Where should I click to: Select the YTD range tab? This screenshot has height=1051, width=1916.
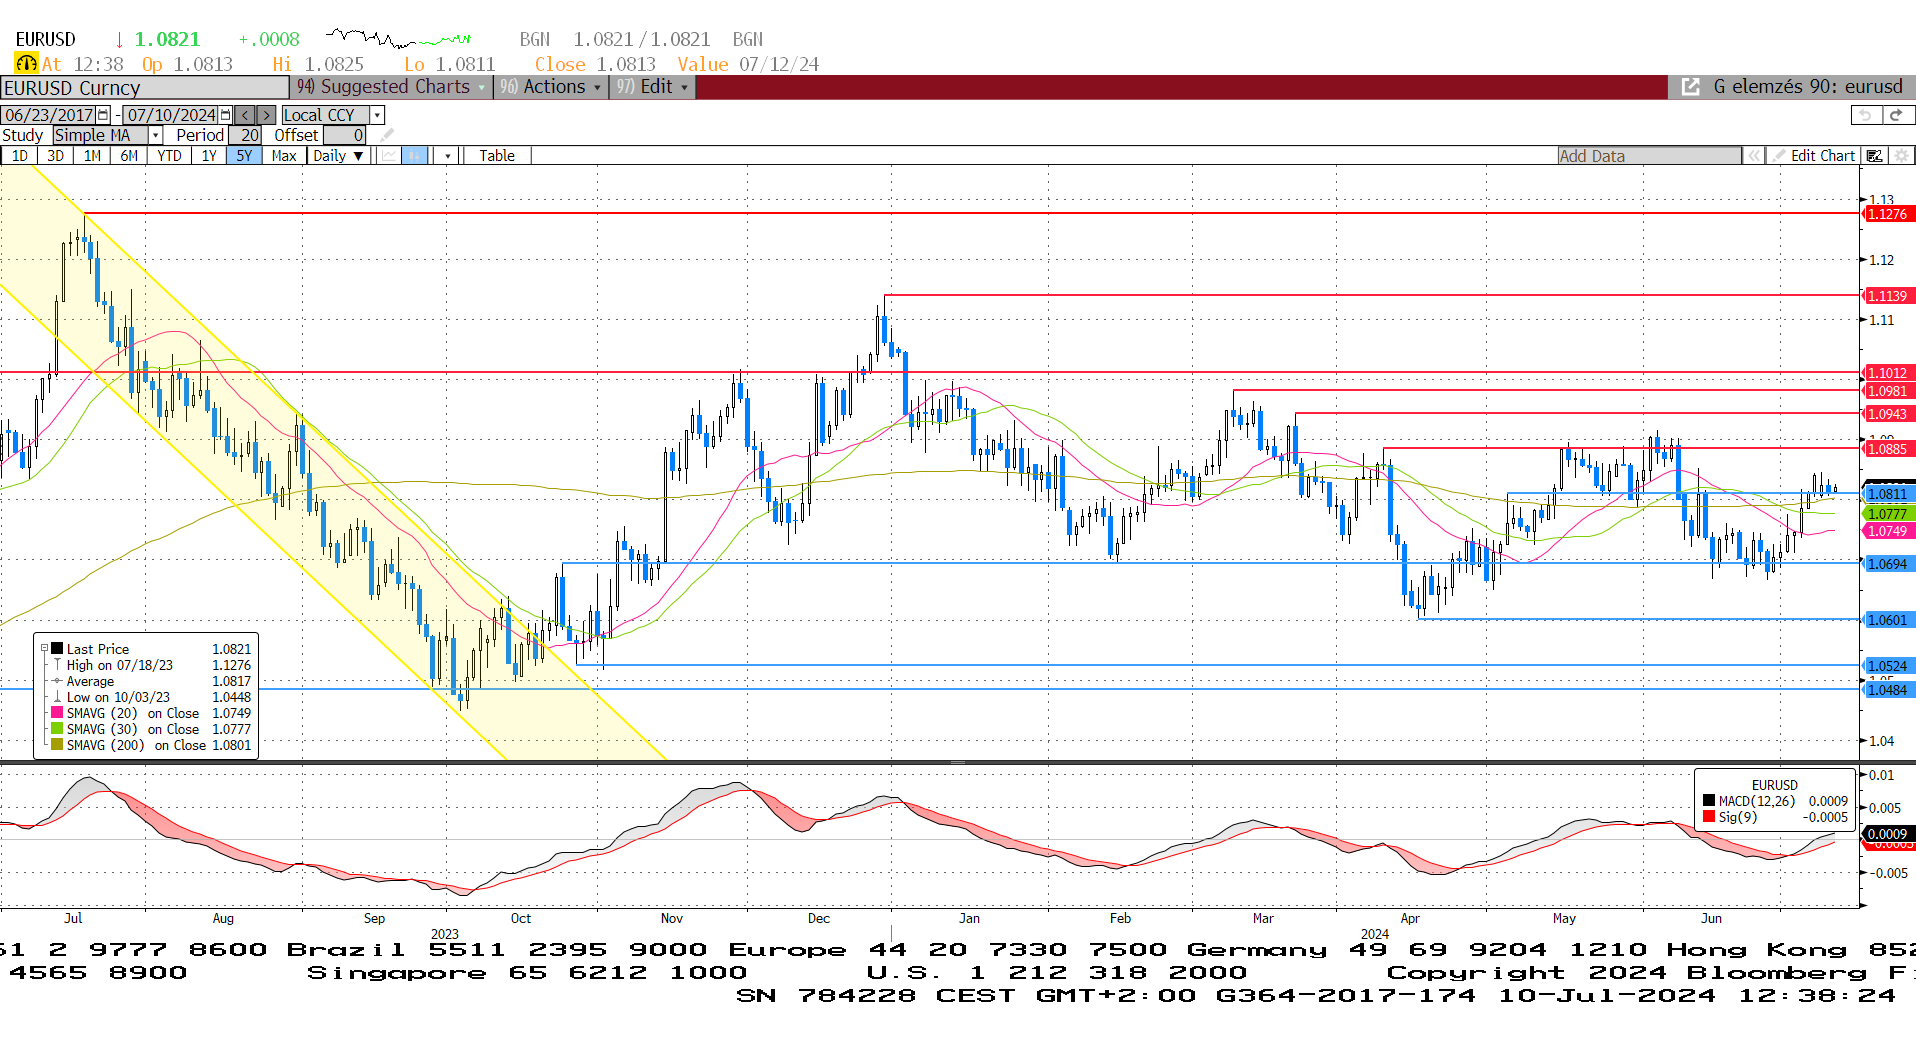tap(169, 155)
